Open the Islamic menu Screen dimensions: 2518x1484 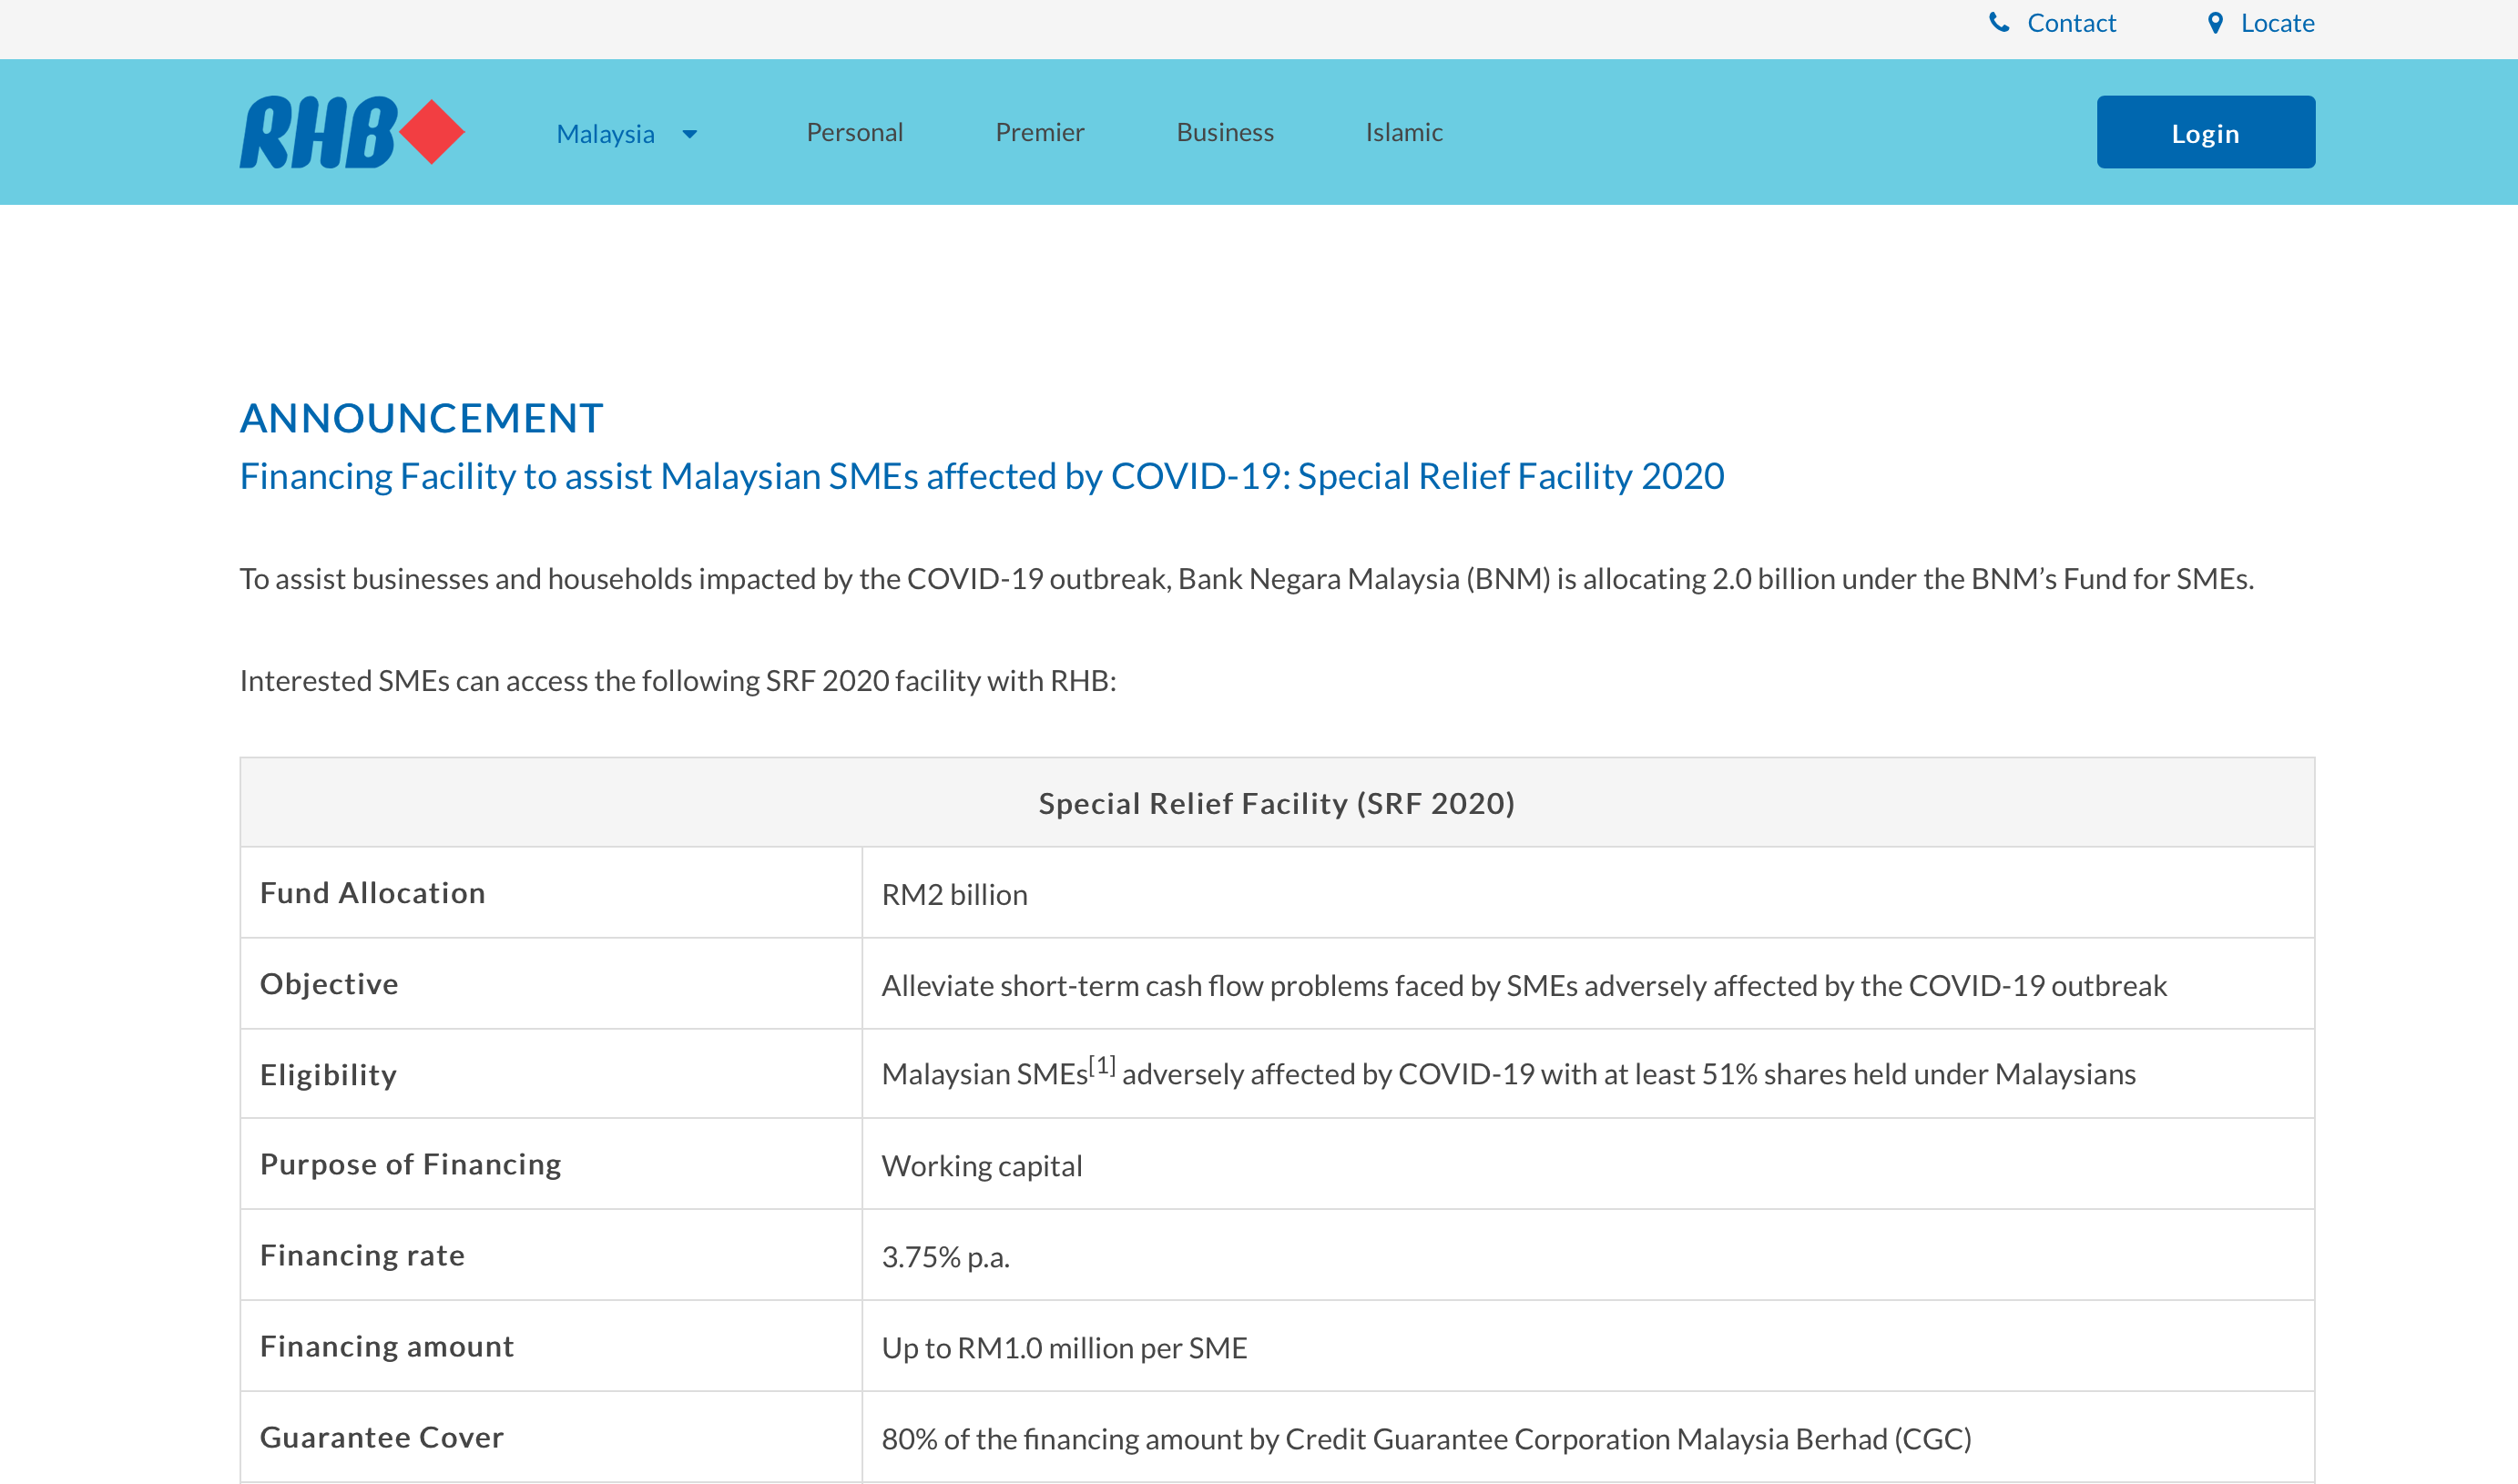click(x=1404, y=132)
